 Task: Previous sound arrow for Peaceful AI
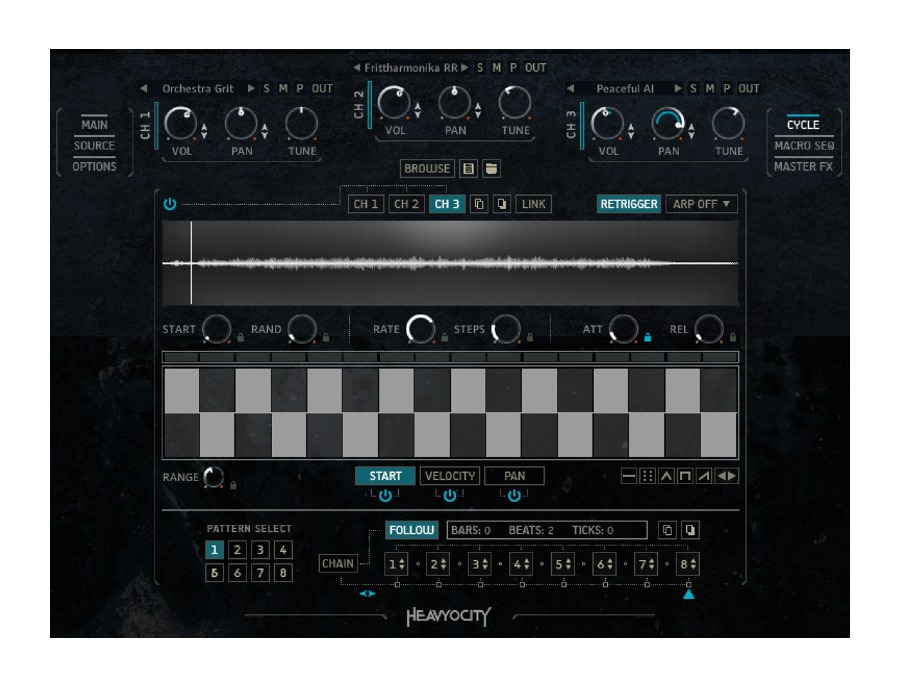coord(570,88)
